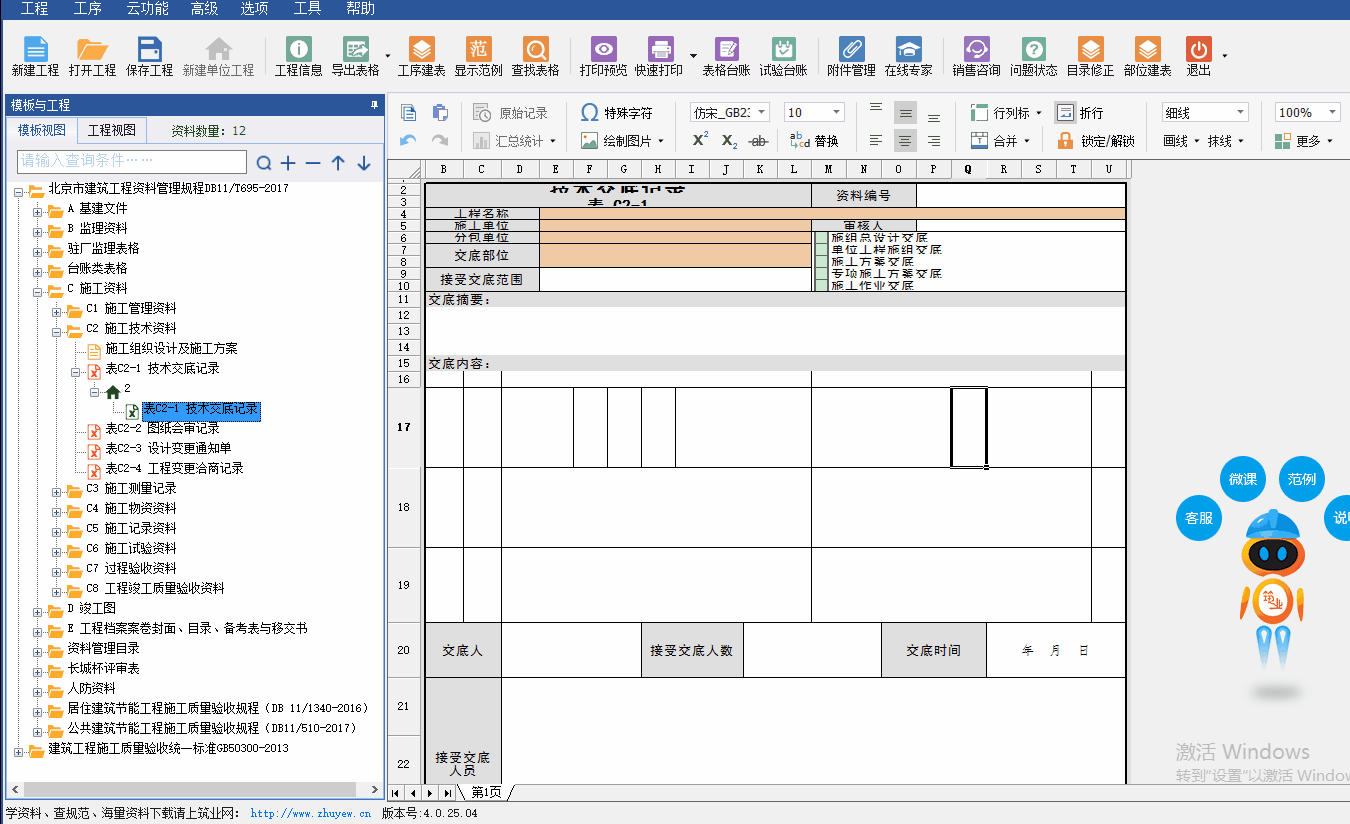Toggle 锁定/解锁 cell lock
Image resolution: width=1350 pixels, height=824 pixels.
pos(1095,141)
